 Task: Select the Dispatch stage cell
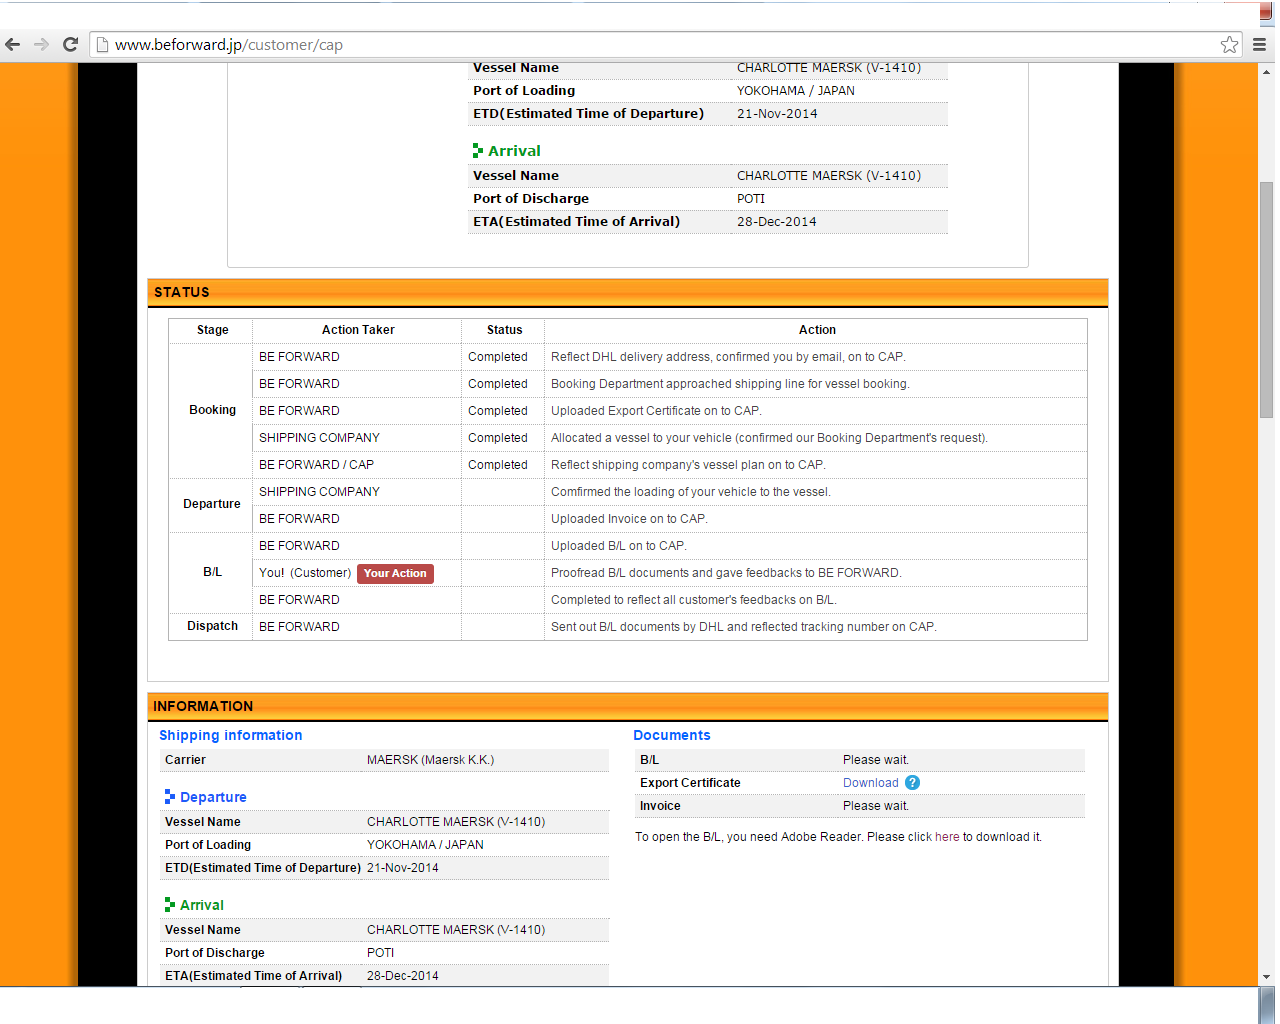tap(212, 626)
